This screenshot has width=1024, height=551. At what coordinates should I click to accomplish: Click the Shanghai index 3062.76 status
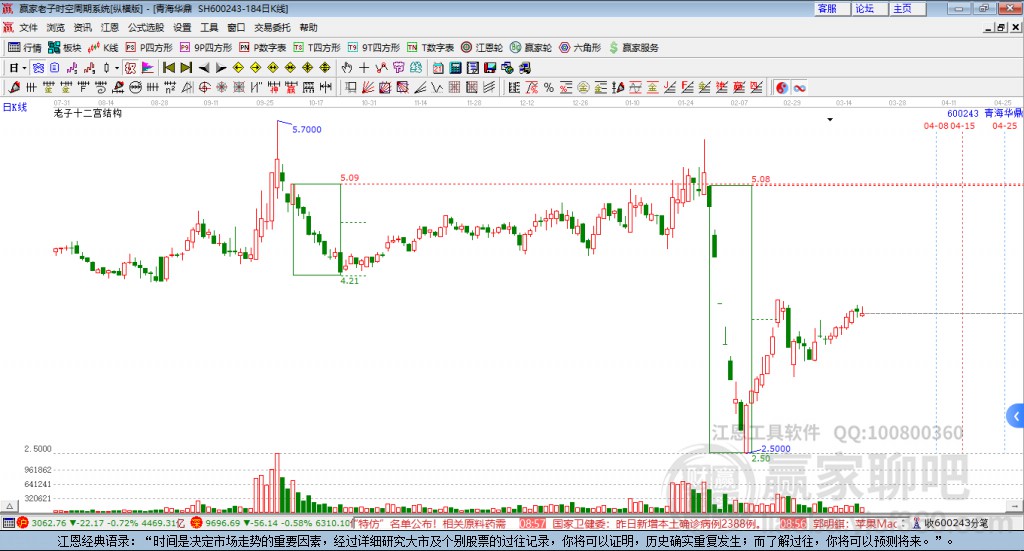pos(48,523)
